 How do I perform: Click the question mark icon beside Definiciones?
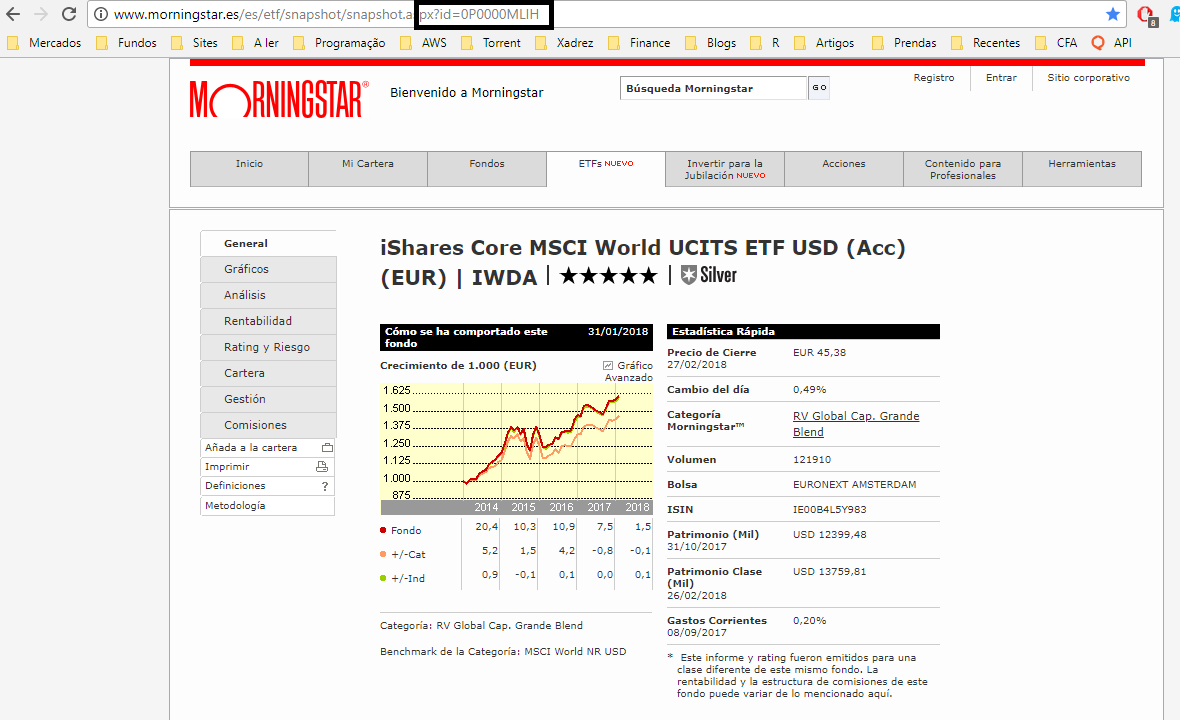pyautogui.click(x=324, y=486)
